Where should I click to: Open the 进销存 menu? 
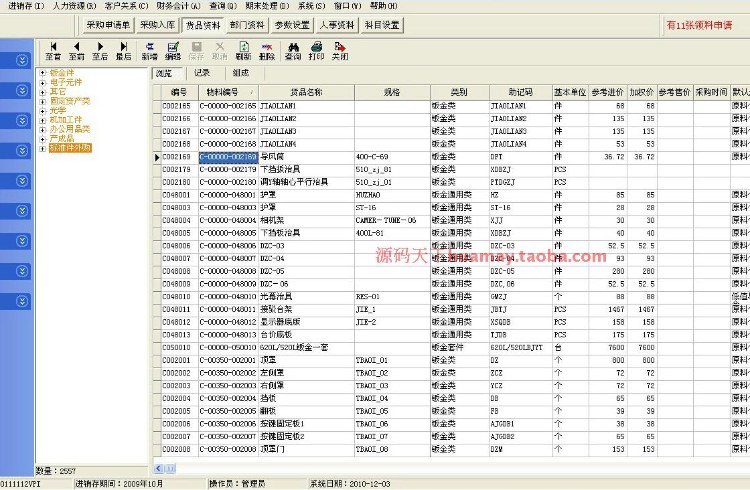pos(26,6)
